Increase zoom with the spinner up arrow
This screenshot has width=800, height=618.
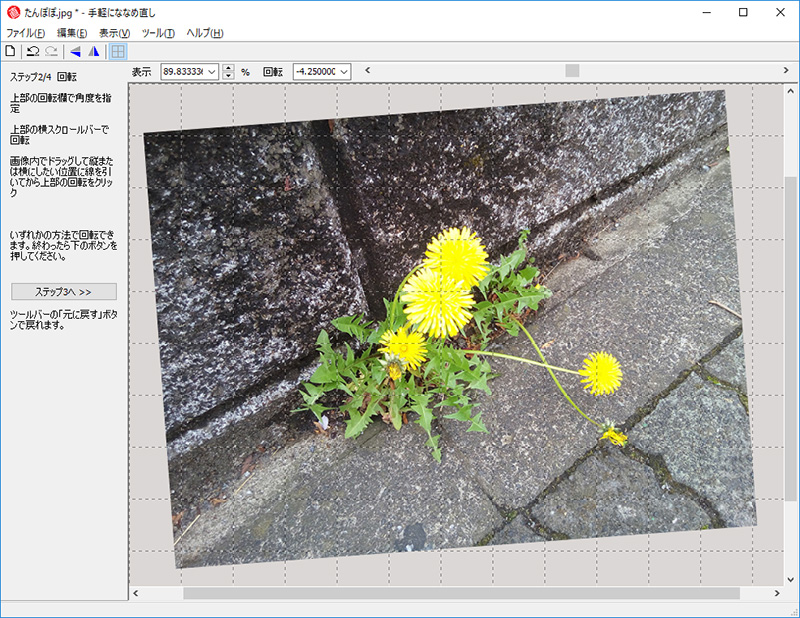pos(229,68)
